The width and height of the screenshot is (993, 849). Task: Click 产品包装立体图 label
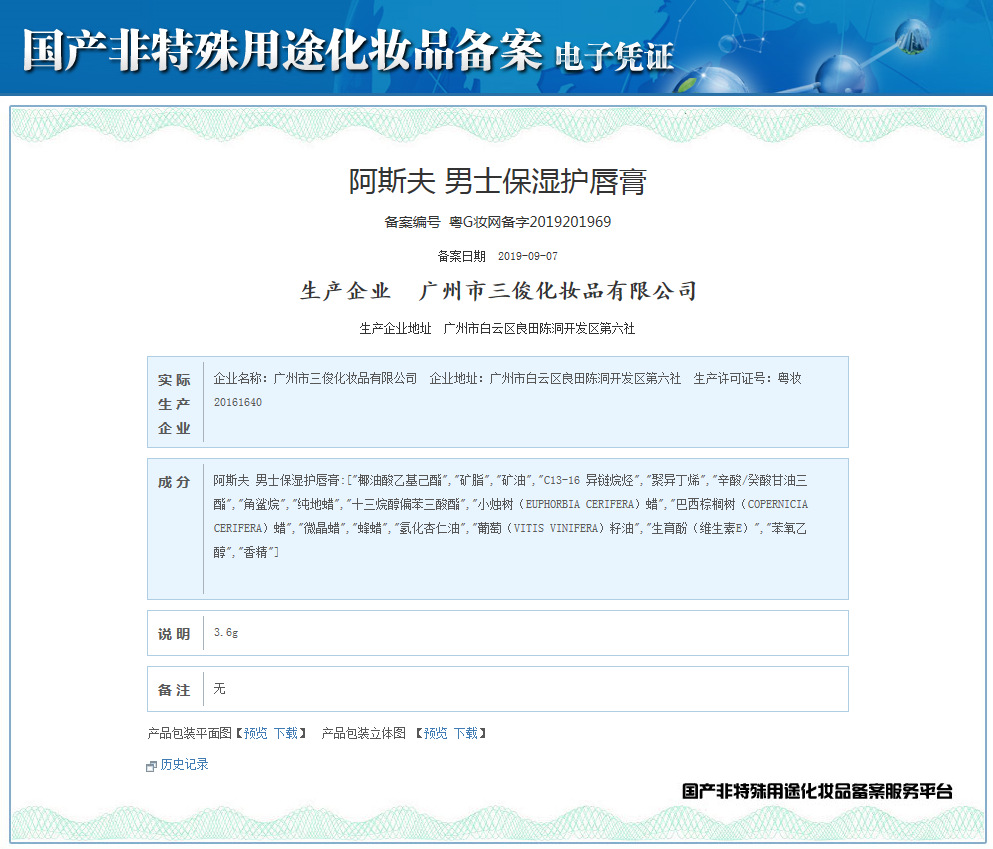click(x=364, y=733)
